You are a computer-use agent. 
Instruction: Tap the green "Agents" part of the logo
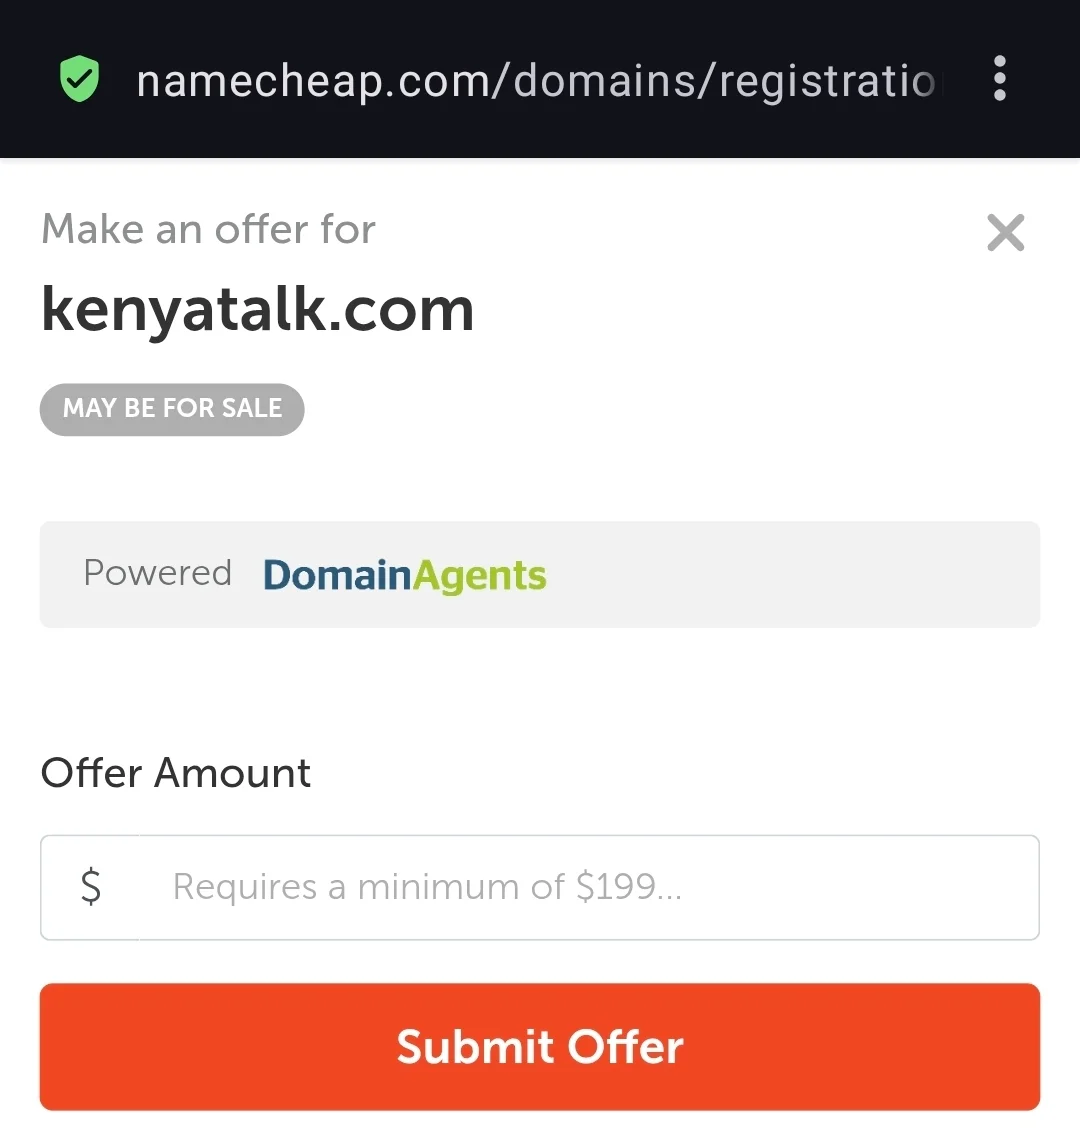point(479,577)
